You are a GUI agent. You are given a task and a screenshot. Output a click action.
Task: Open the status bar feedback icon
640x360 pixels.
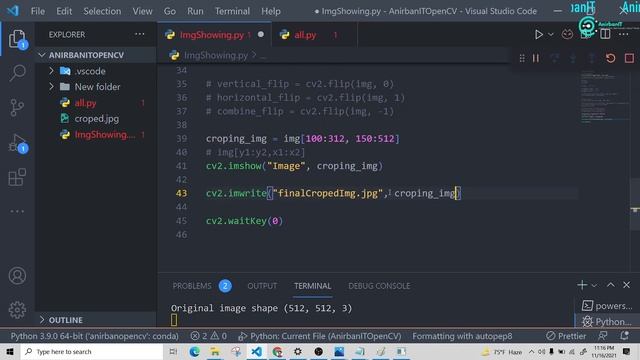click(602, 336)
